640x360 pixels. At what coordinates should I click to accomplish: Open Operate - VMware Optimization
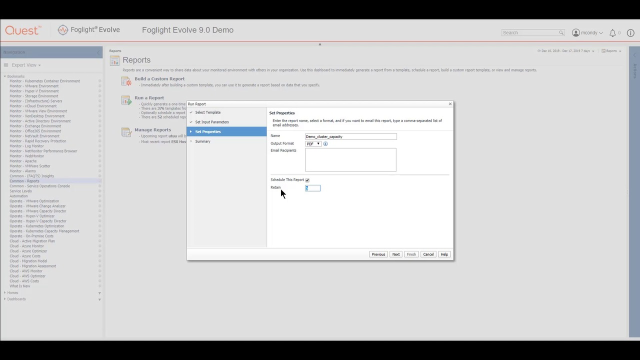34,201
